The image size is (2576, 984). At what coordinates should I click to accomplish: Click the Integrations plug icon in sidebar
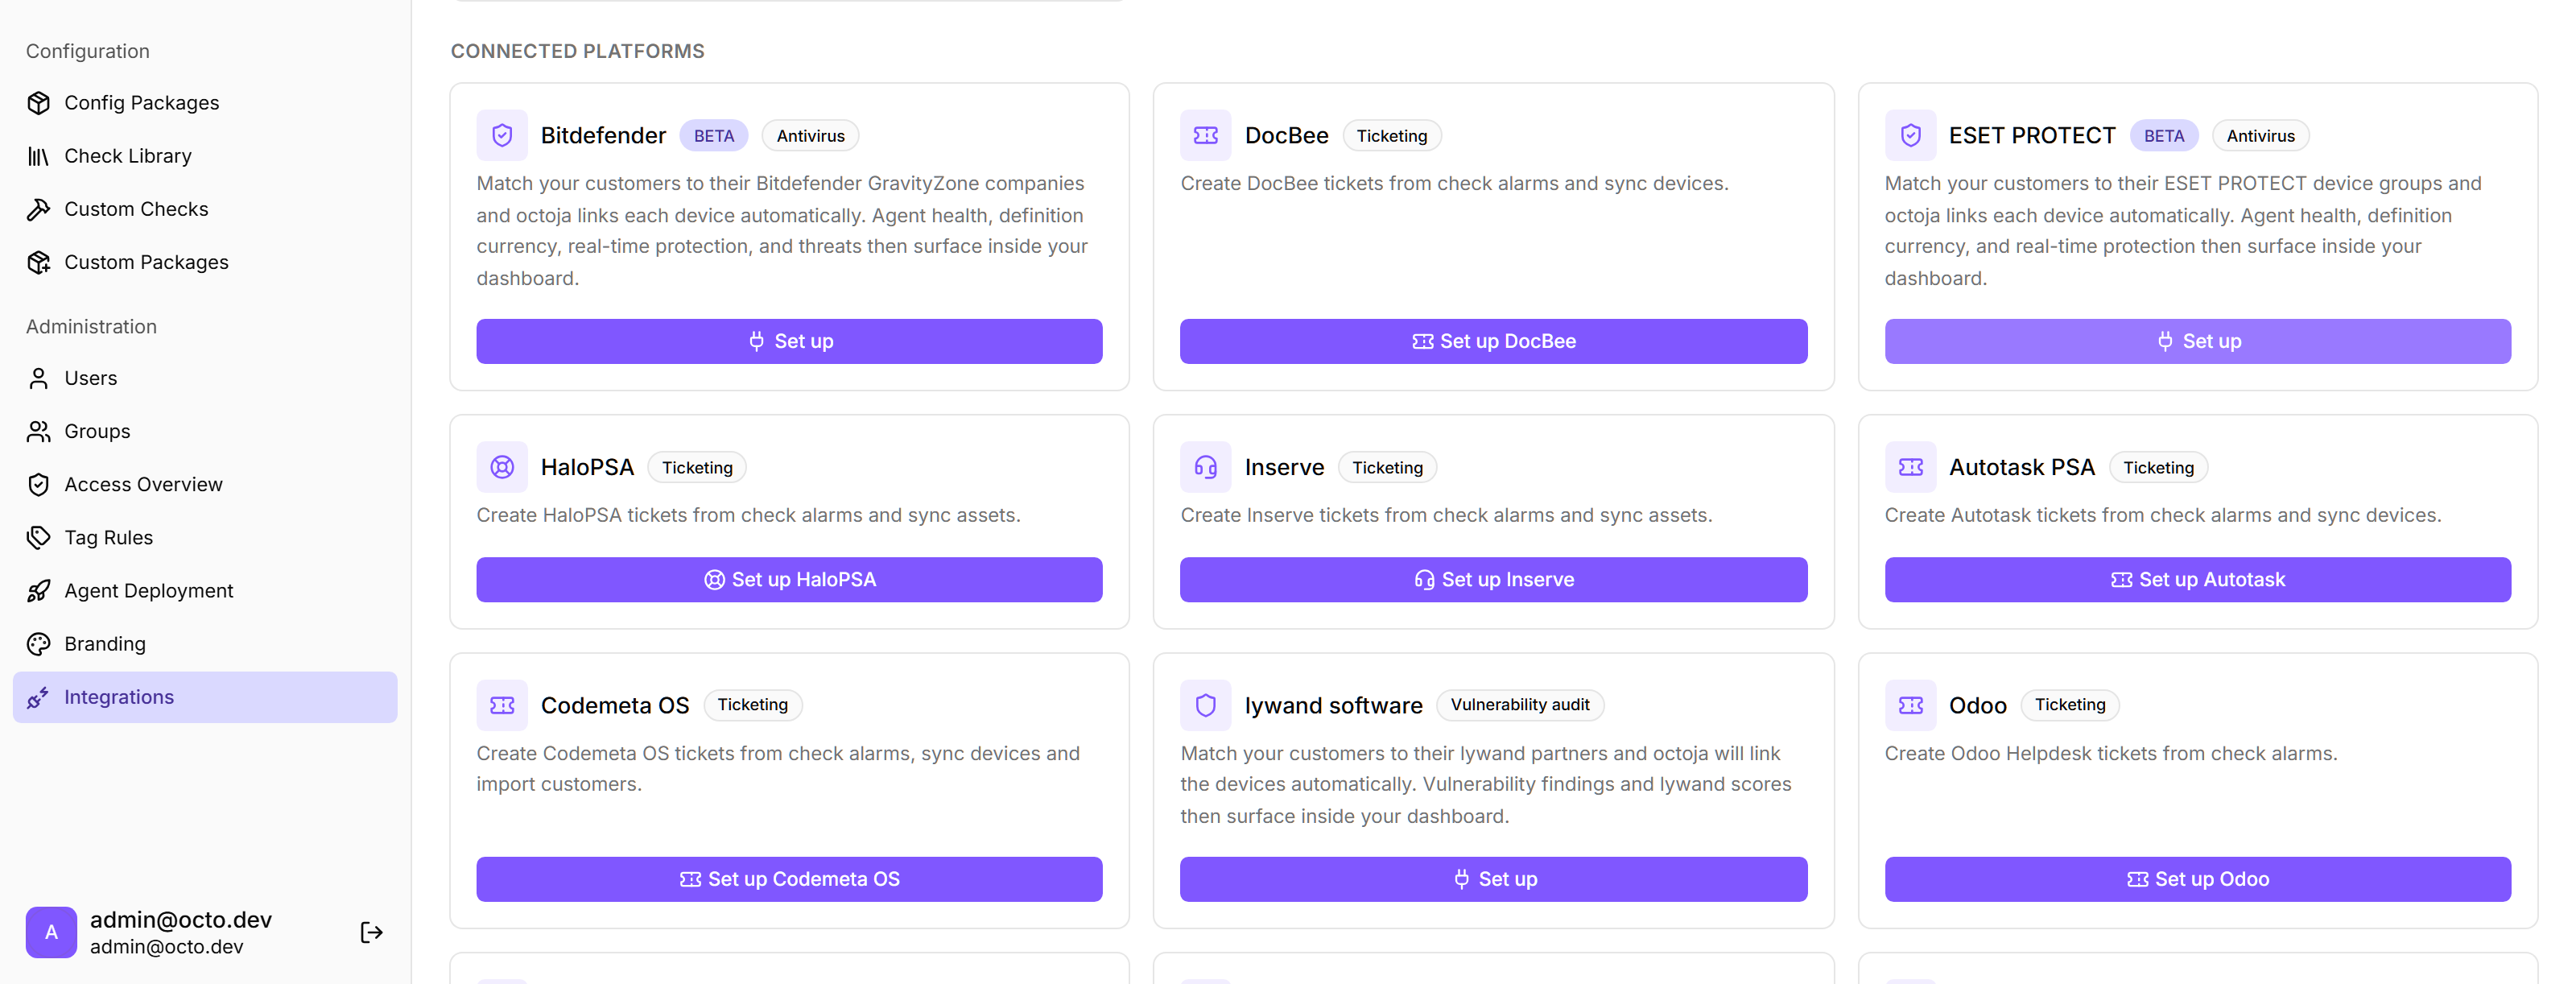pos(38,697)
